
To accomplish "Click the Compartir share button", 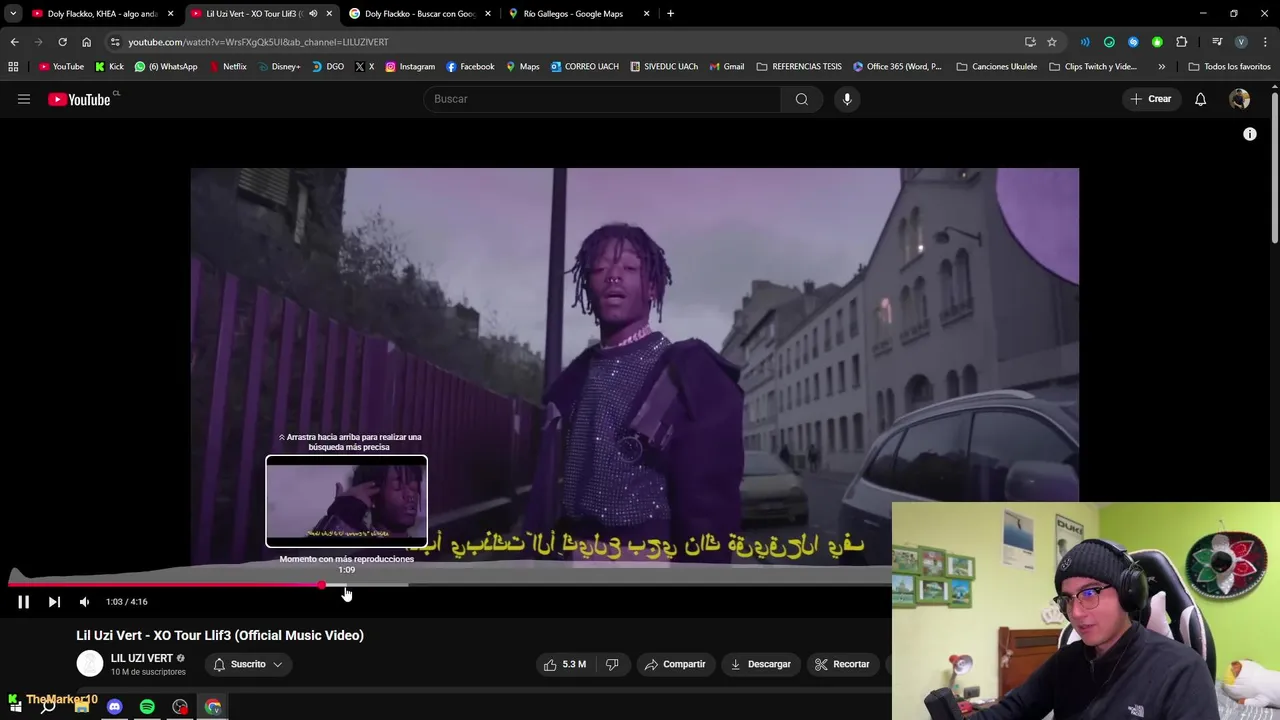I will coord(675,664).
